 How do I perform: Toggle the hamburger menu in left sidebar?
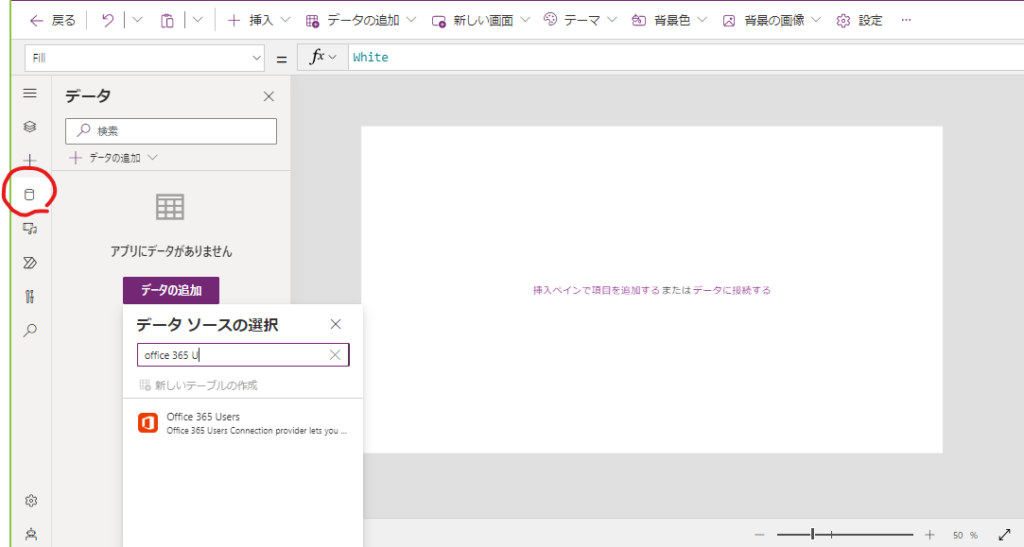point(30,93)
